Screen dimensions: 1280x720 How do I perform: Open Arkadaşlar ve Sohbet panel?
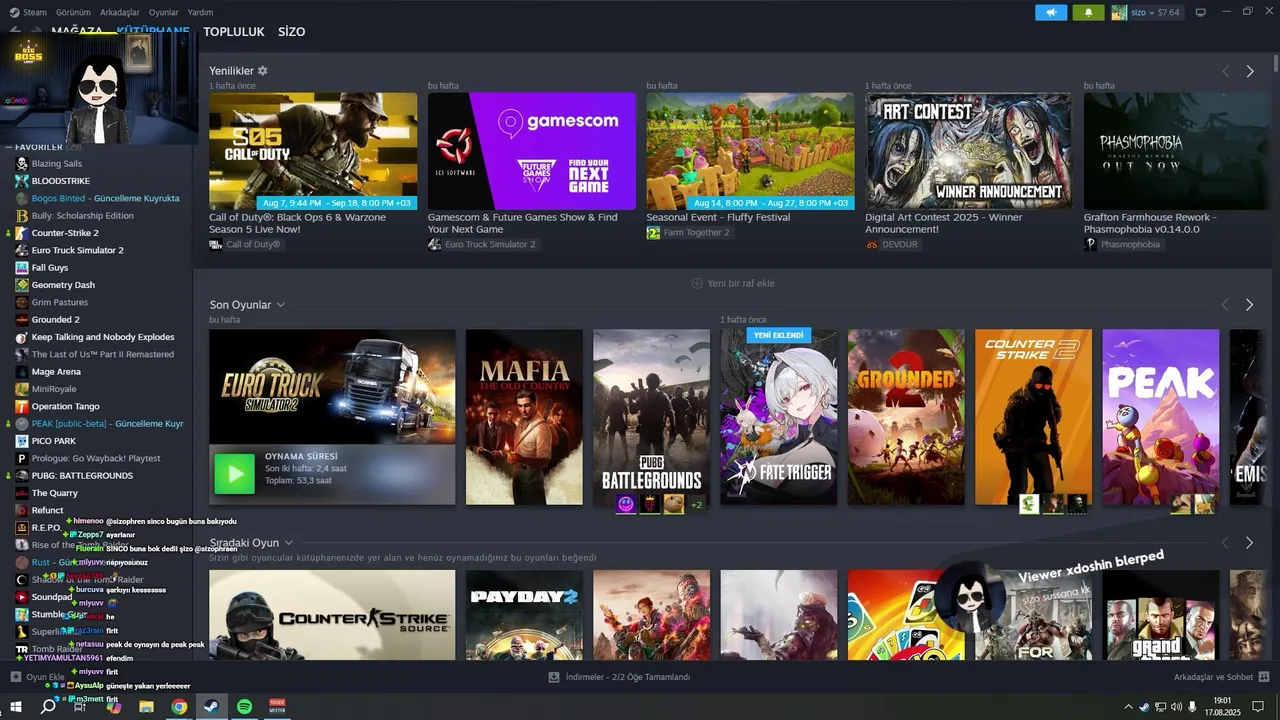(1221, 677)
